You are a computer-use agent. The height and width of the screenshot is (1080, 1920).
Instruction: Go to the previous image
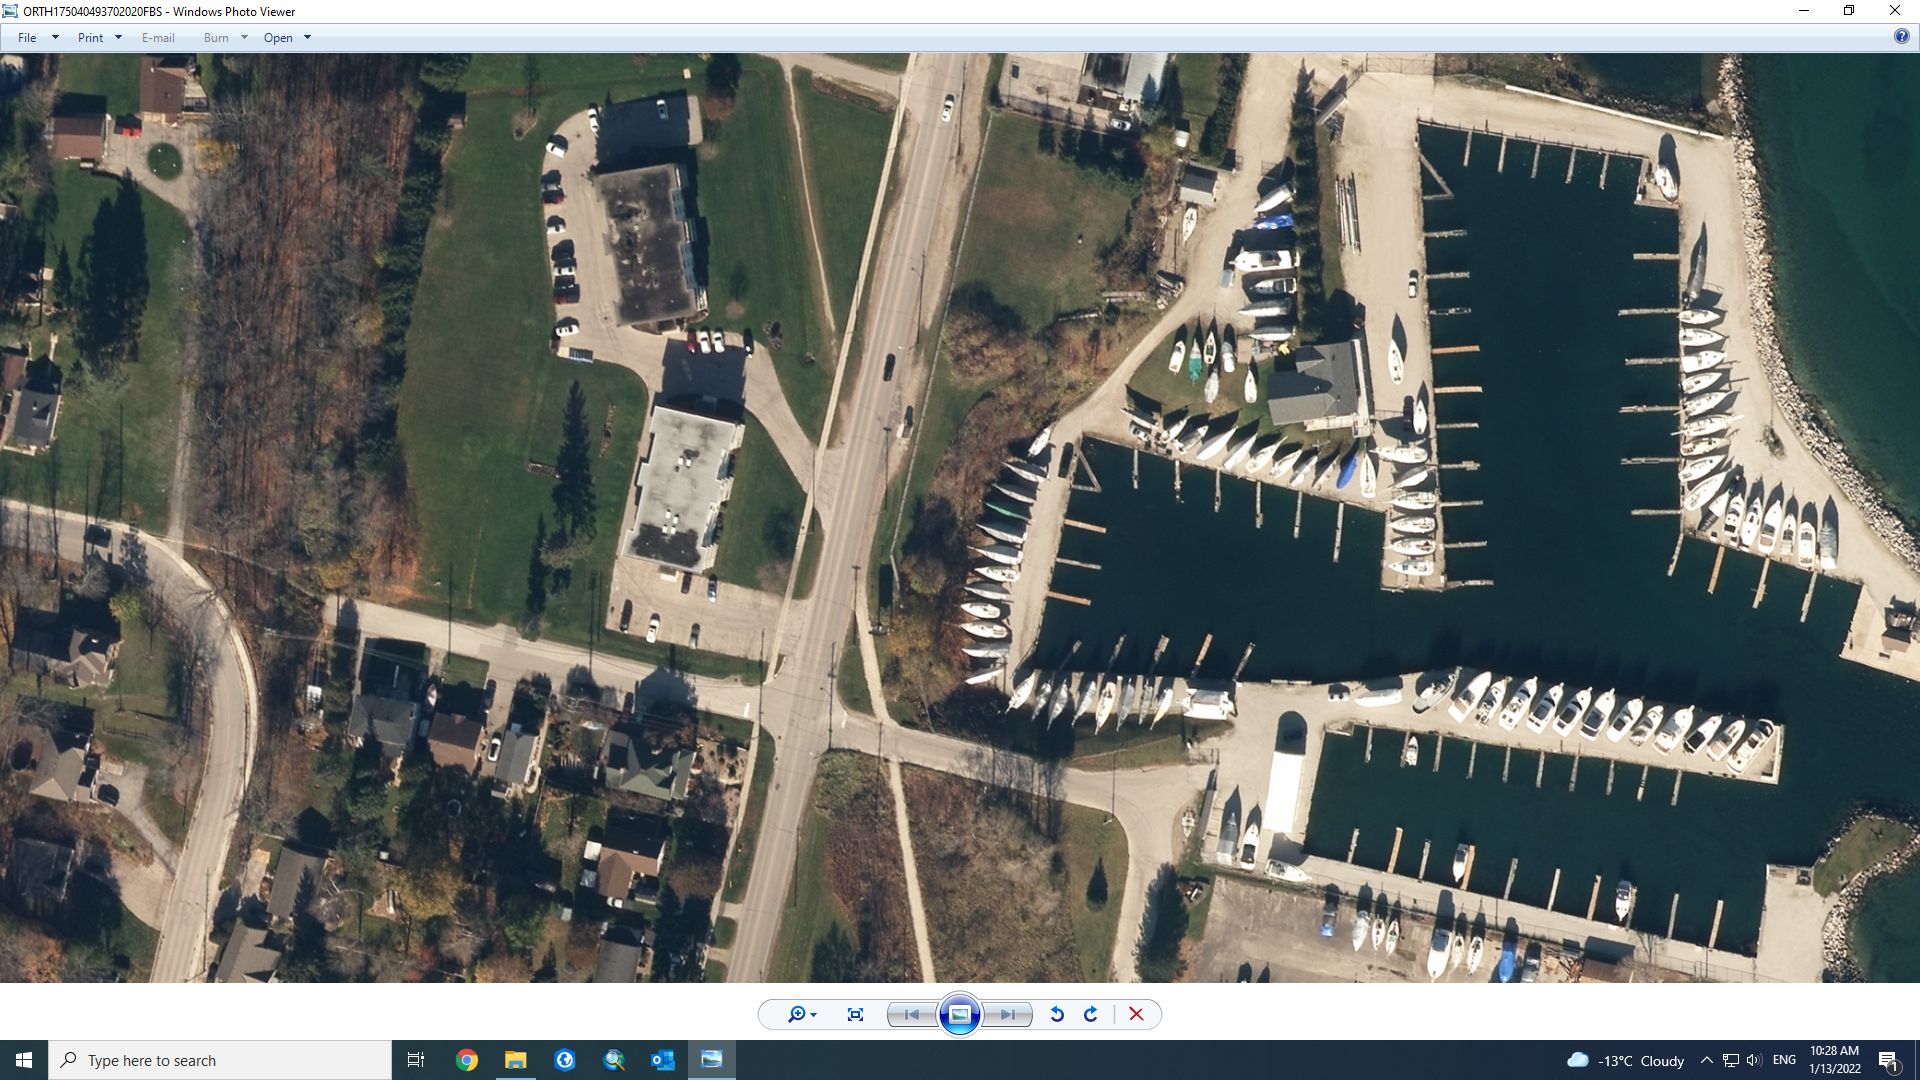point(911,1014)
